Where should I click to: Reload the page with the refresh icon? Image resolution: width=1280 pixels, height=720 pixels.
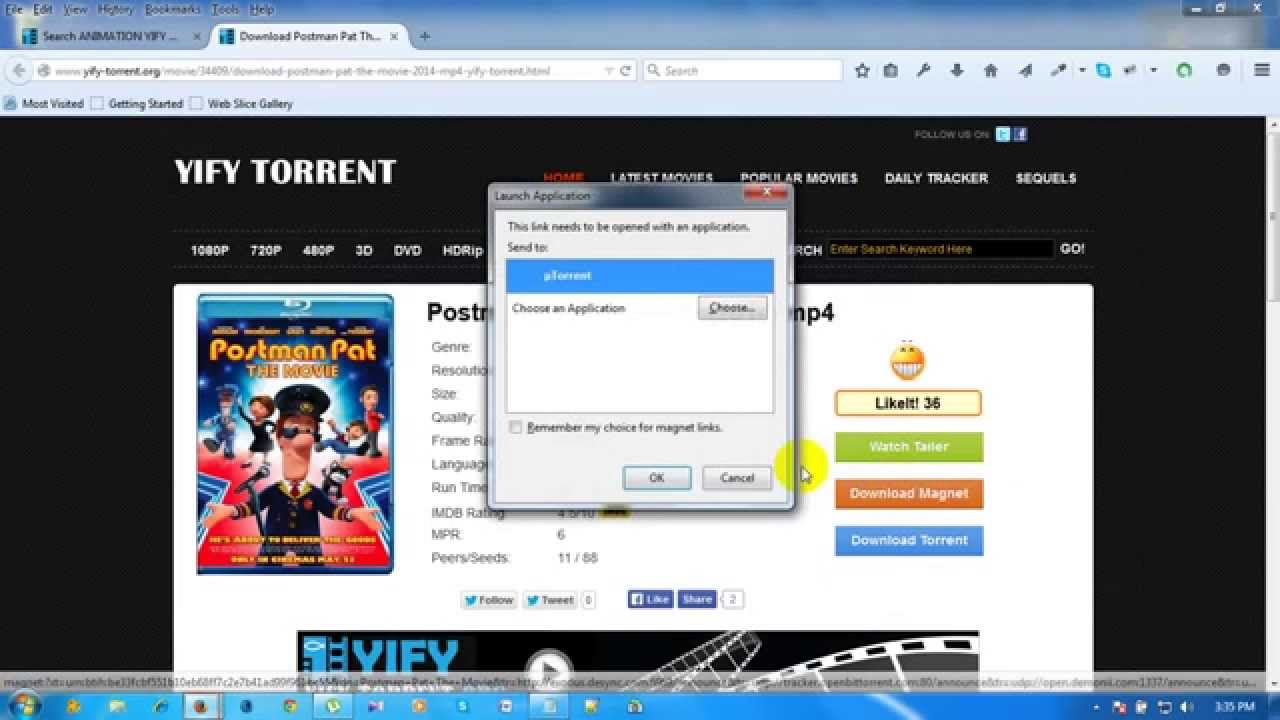(x=626, y=71)
